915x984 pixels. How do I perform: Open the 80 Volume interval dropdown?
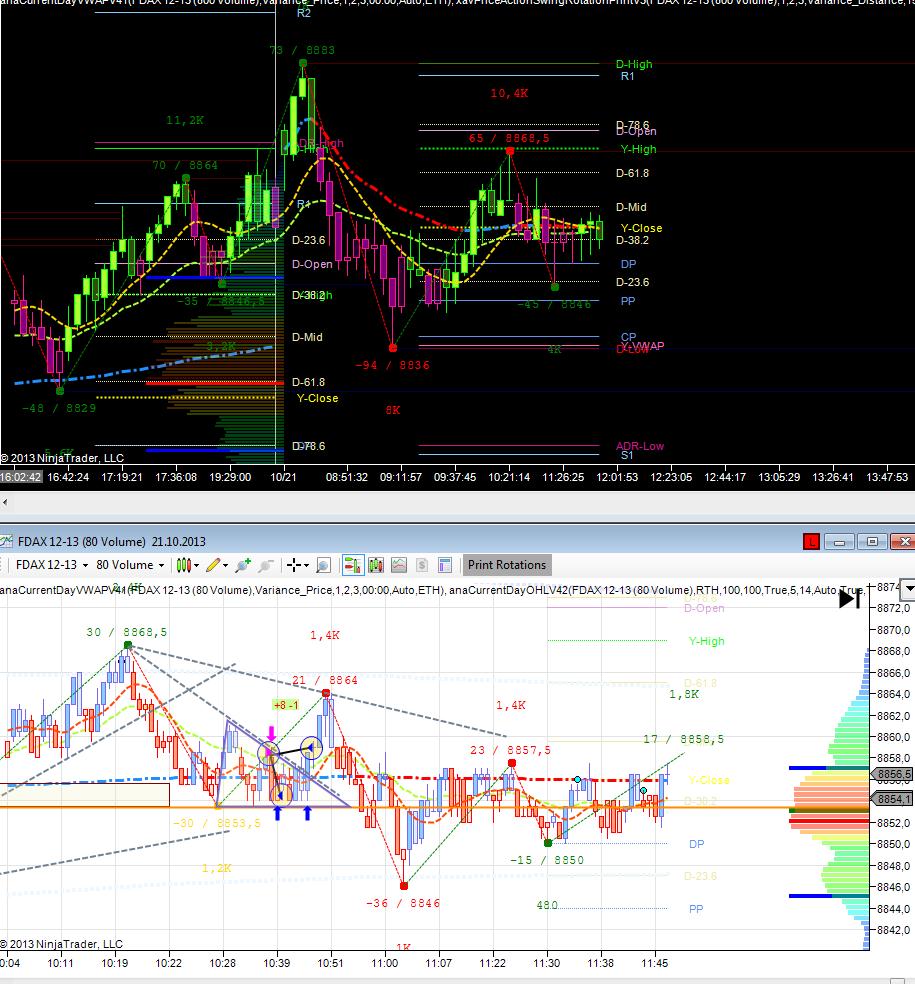pyautogui.click(x=130, y=565)
